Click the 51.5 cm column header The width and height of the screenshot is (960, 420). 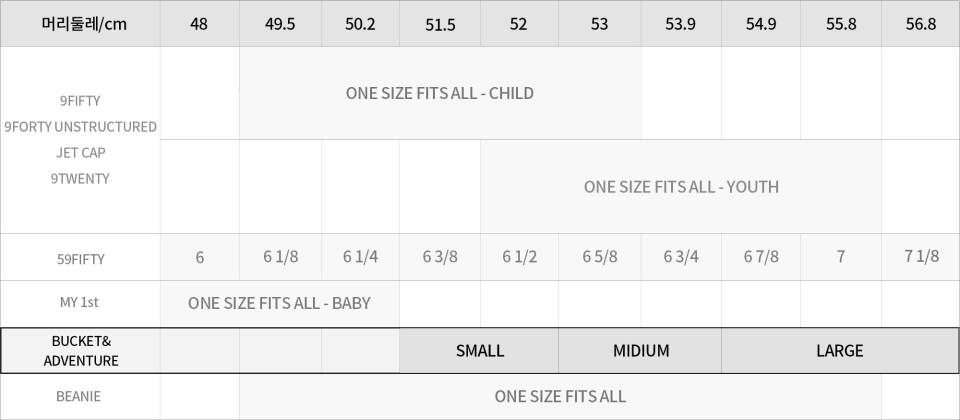tap(440, 24)
